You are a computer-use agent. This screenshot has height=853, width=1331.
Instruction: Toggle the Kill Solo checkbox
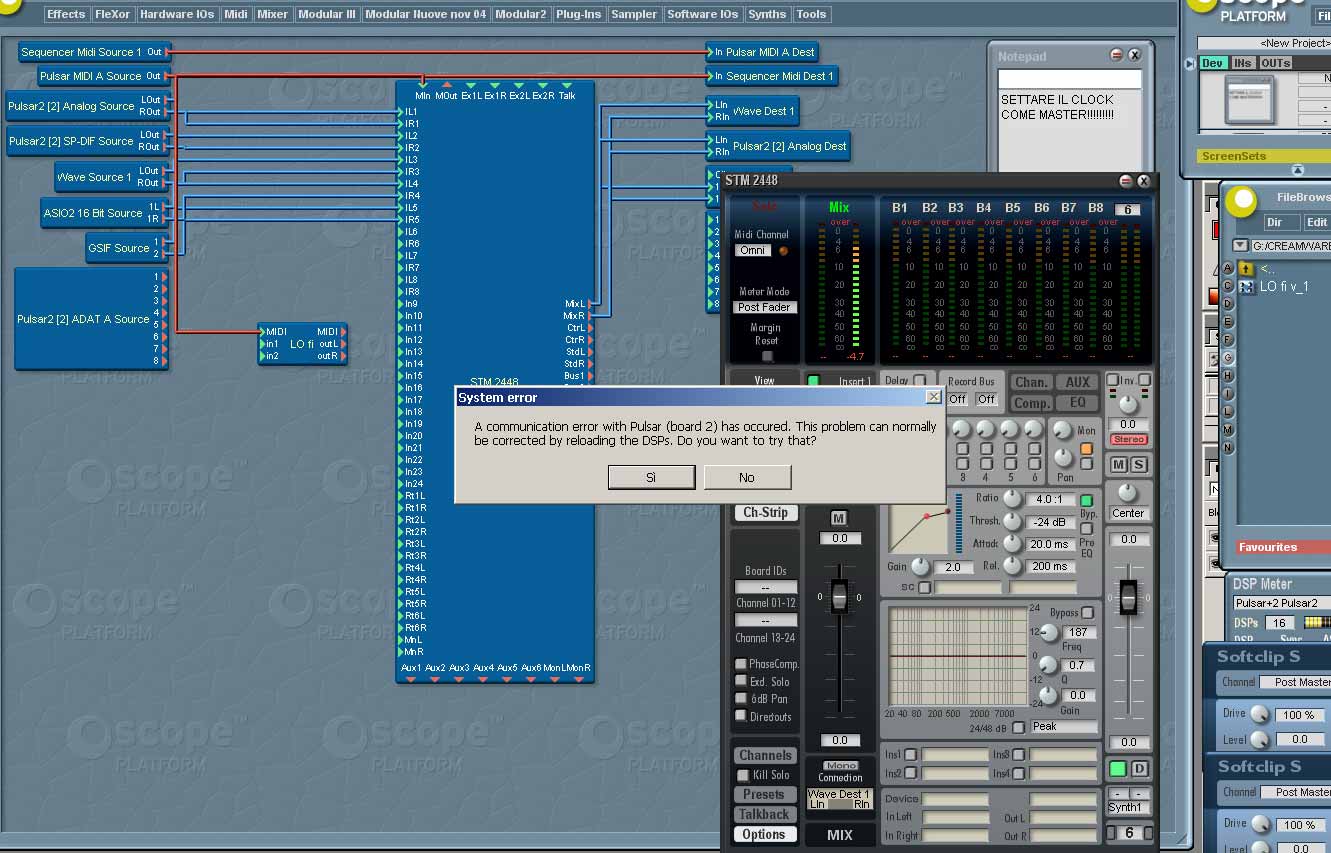pos(743,776)
